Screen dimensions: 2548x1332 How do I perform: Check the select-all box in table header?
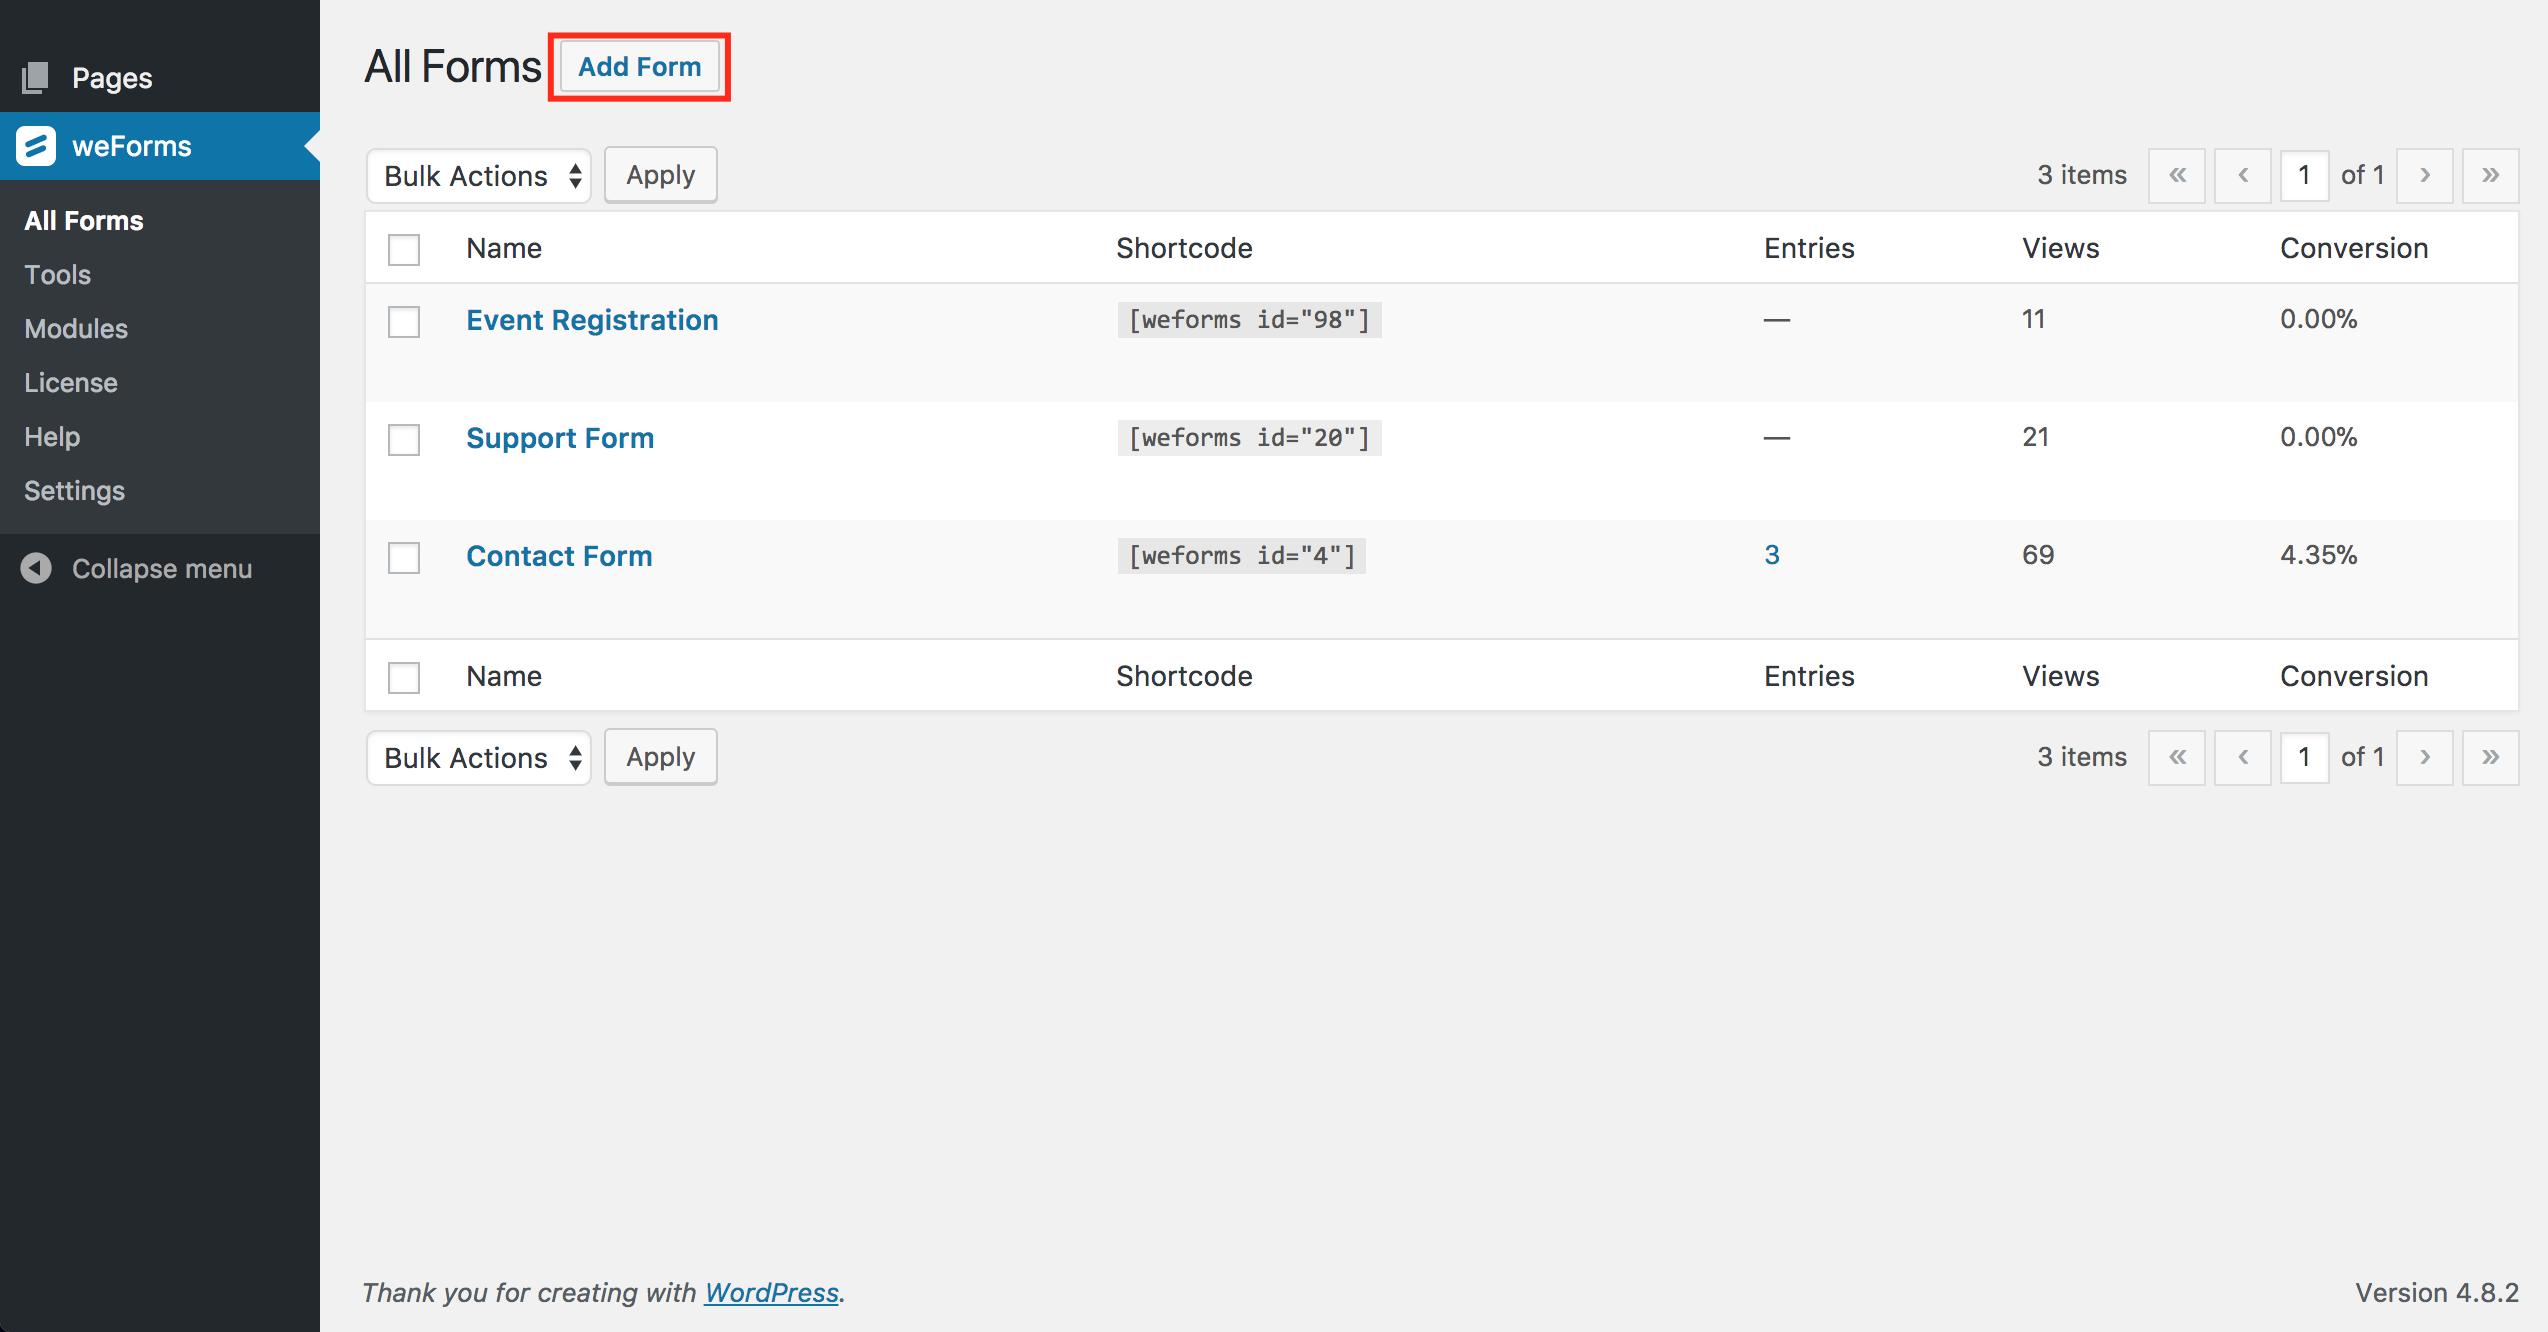pyautogui.click(x=404, y=249)
